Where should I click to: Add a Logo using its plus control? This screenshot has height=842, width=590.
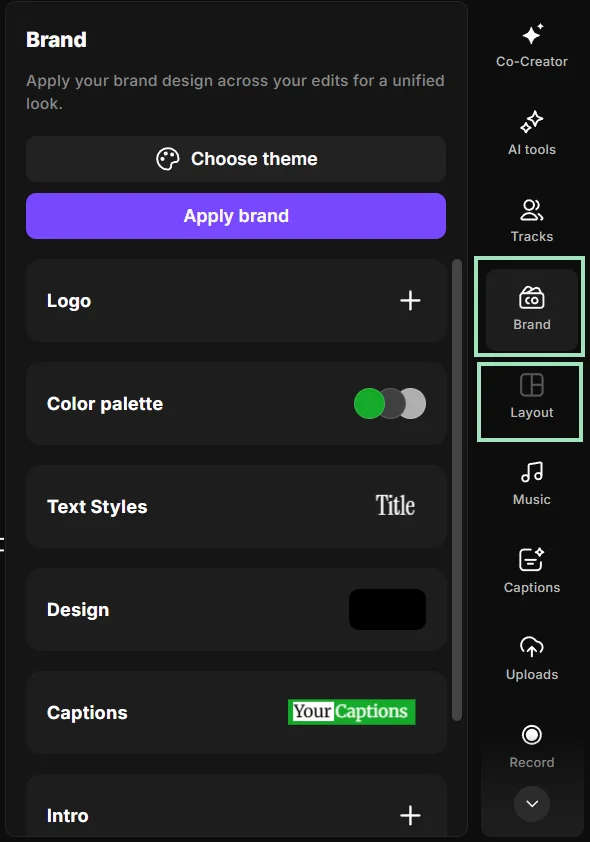tap(410, 300)
